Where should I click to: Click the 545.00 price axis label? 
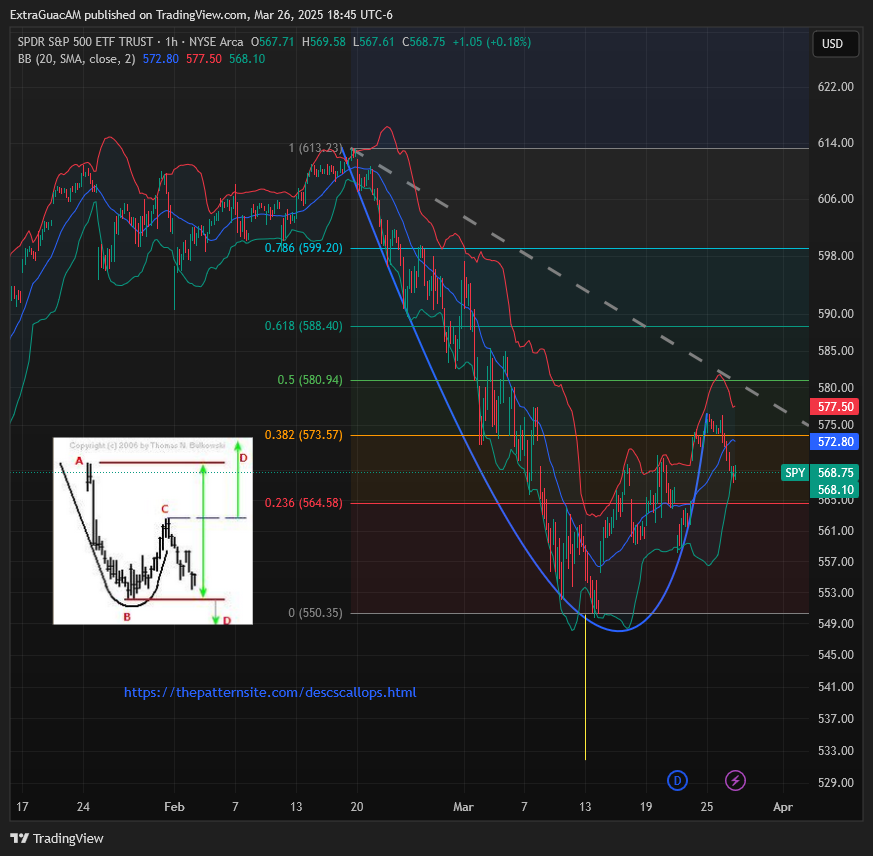click(835, 654)
